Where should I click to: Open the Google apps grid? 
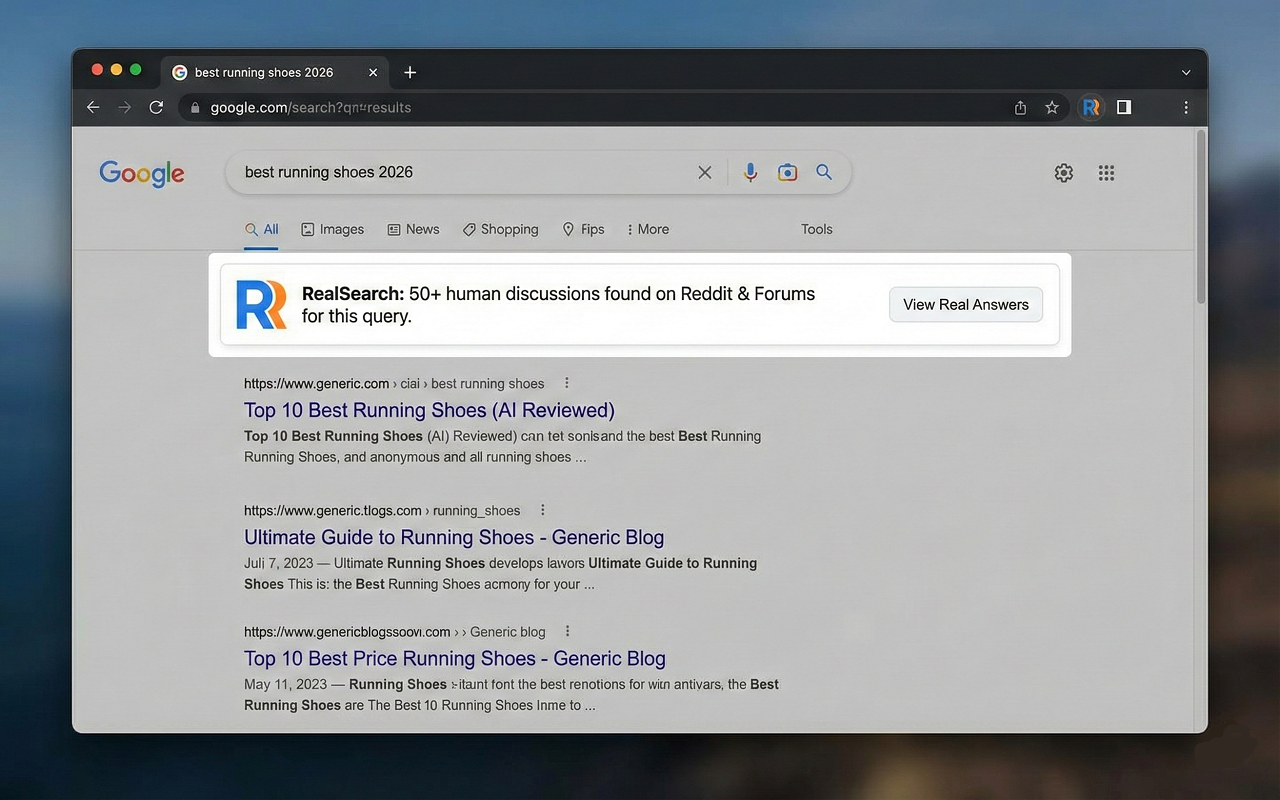[x=1106, y=172]
